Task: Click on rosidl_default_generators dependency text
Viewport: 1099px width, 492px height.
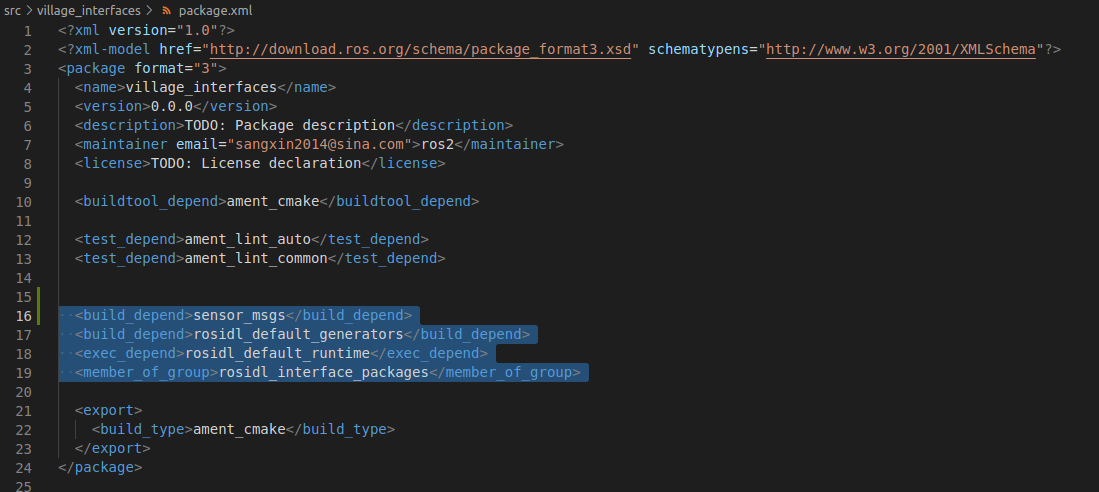Action: [298, 334]
